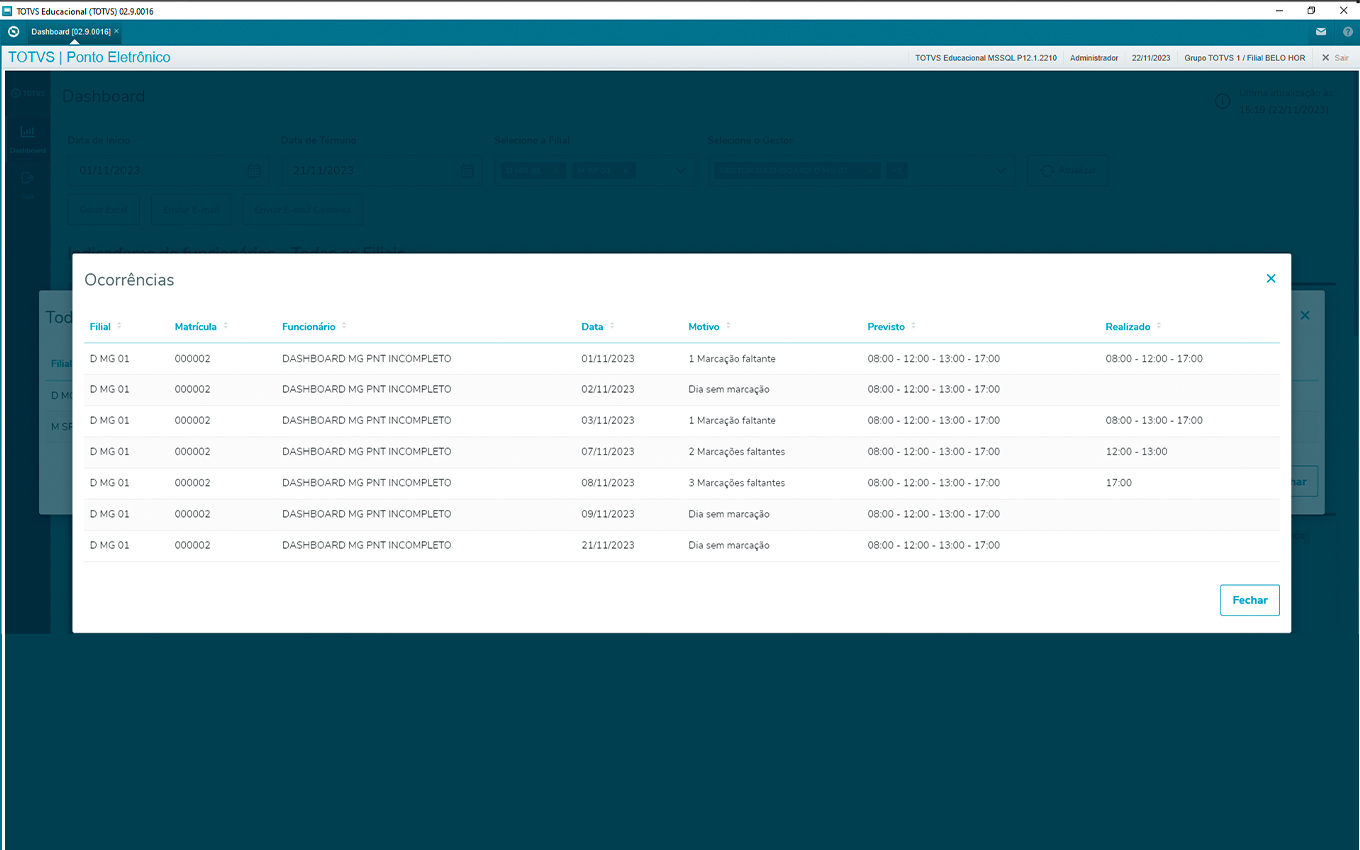Click the system date 22/11/2023 in header
The width and height of the screenshot is (1360, 850).
(x=1150, y=58)
